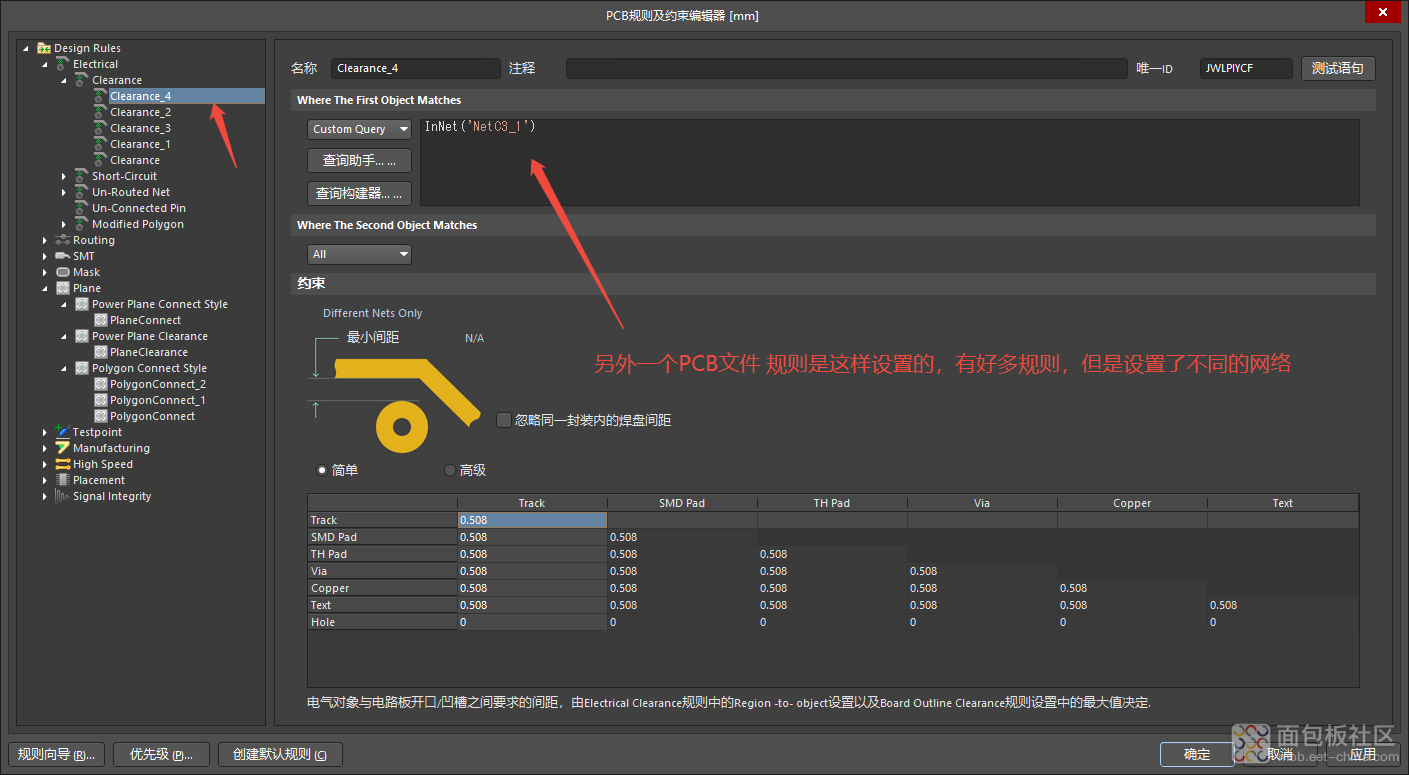Viewport: 1409px width, 775px height.
Task: Open the Custom Query dropdown
Action: [x=359, y=129]
